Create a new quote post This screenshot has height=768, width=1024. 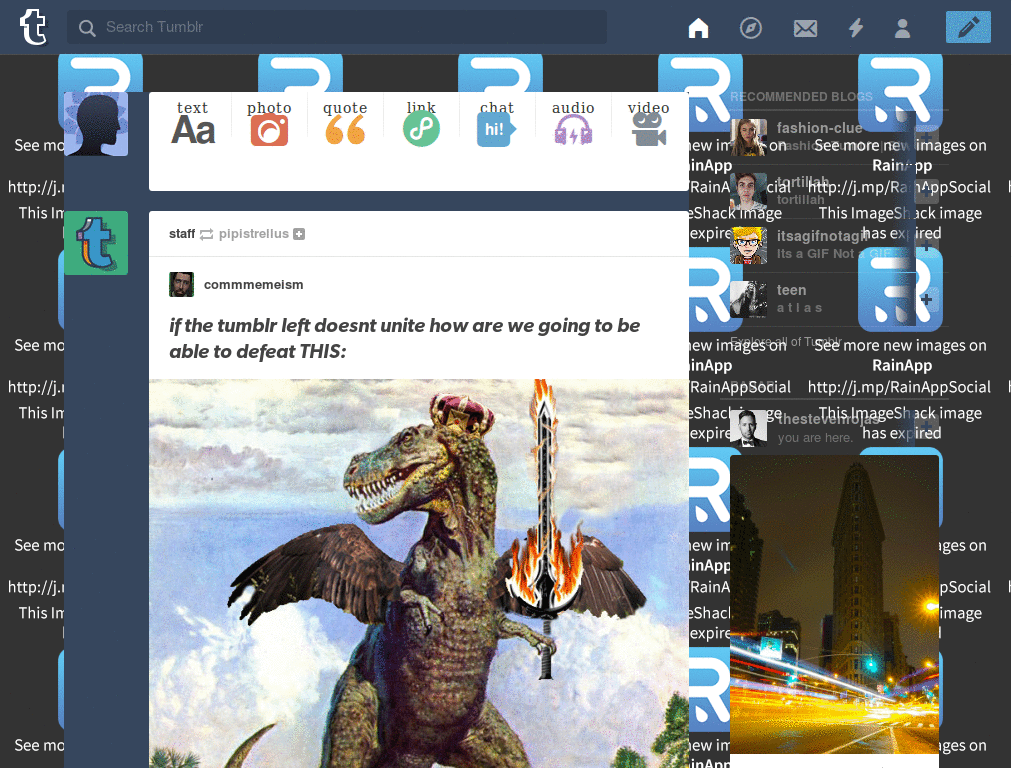345,123
